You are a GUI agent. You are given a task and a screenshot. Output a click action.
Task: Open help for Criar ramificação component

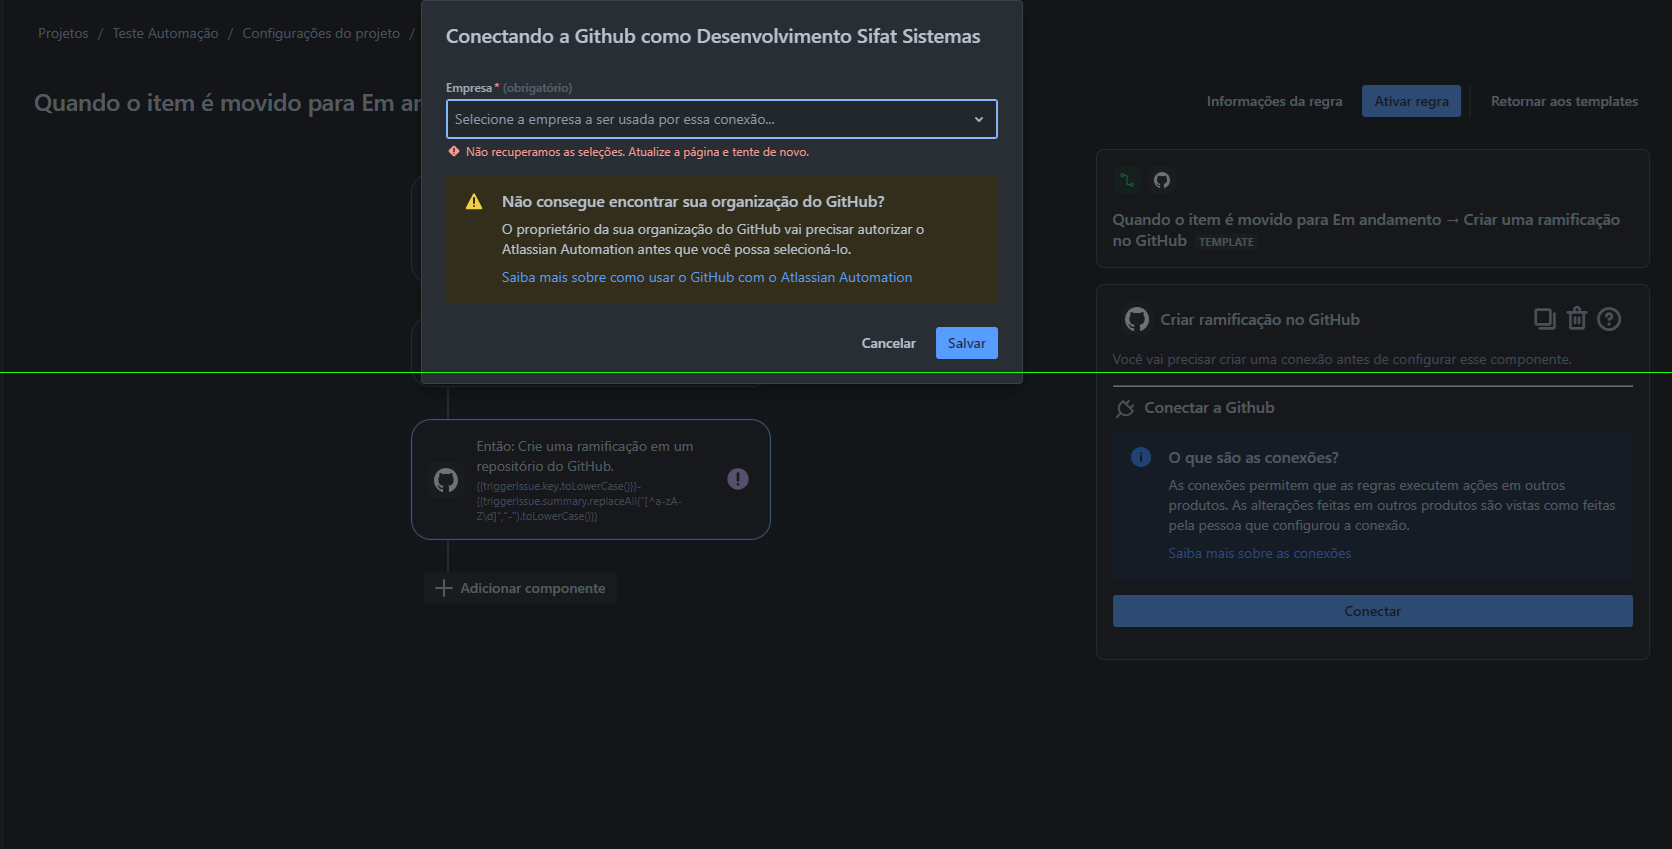click(x=1609, y=319)
